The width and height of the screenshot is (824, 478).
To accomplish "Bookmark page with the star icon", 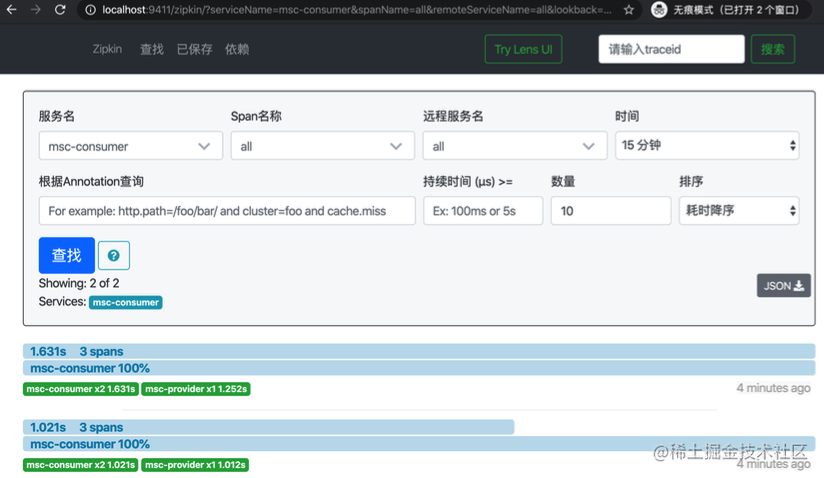I will [x=629, y=10].
